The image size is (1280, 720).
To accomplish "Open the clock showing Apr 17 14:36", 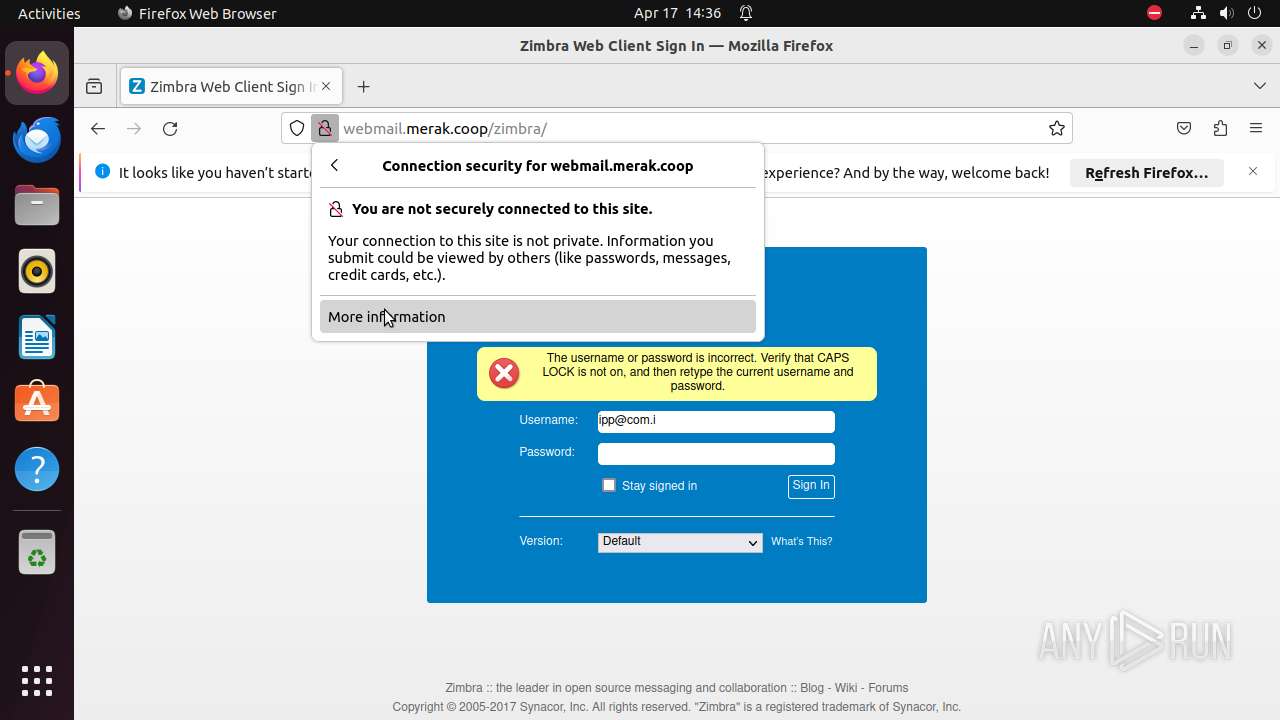I will (x=677, y=13).
